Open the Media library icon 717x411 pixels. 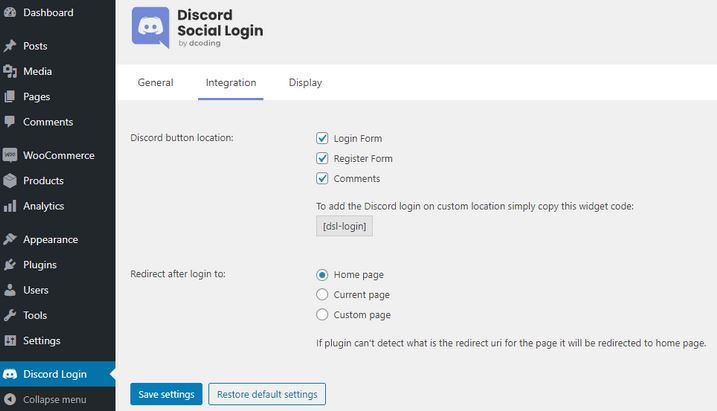click(x=10, y=71)
